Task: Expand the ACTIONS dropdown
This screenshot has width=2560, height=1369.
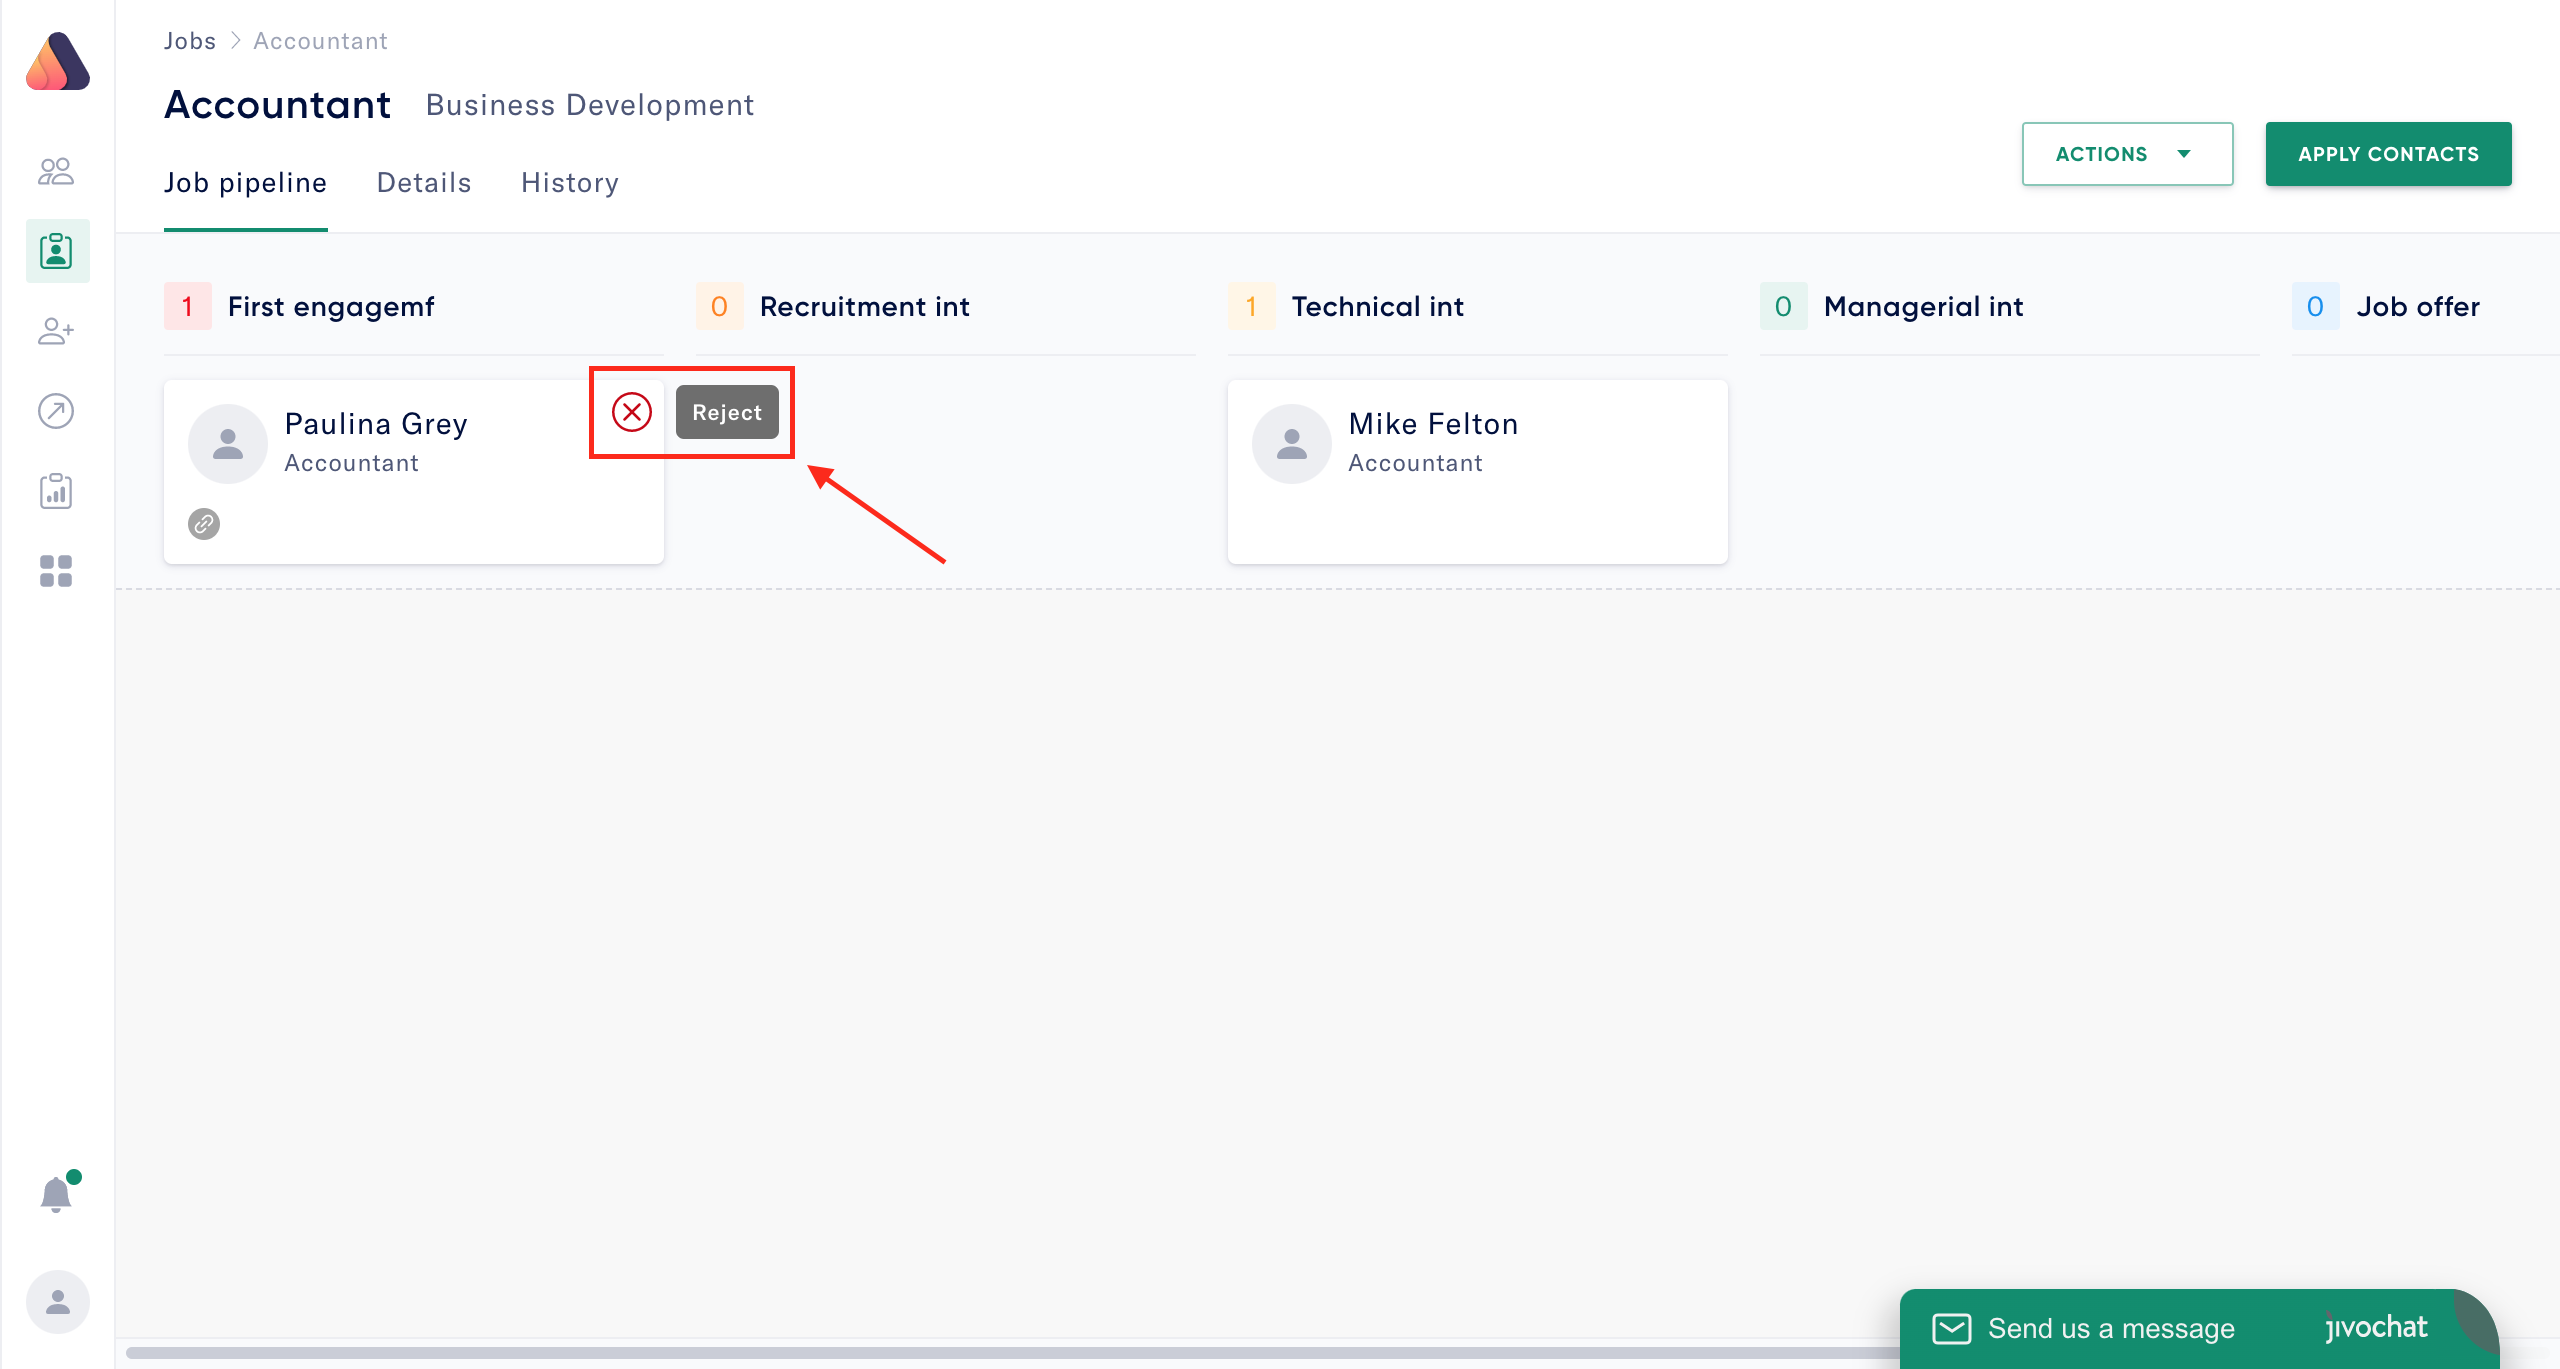Action: [2126, 154]
